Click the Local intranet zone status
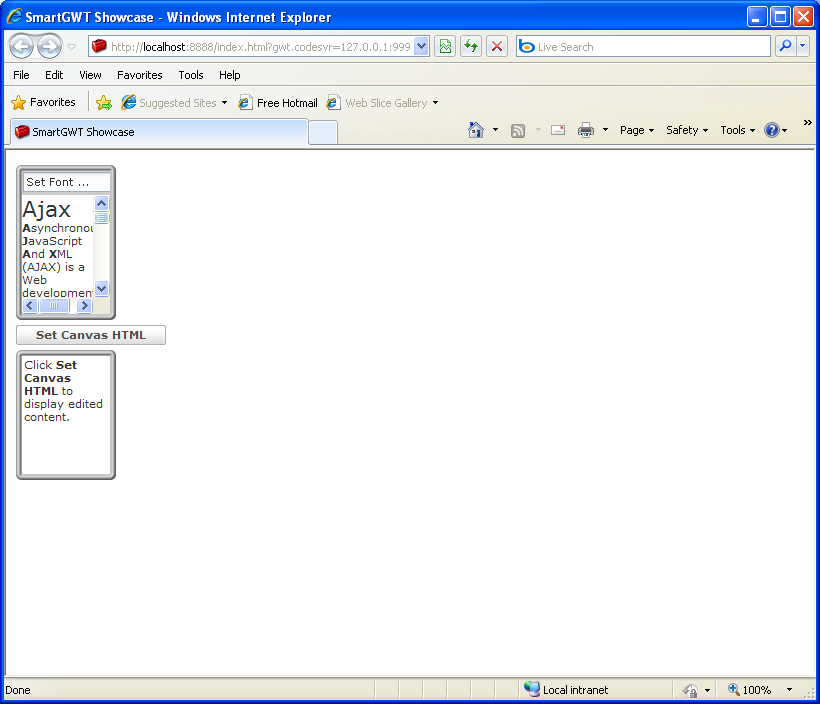 click(x=566, y=690)
